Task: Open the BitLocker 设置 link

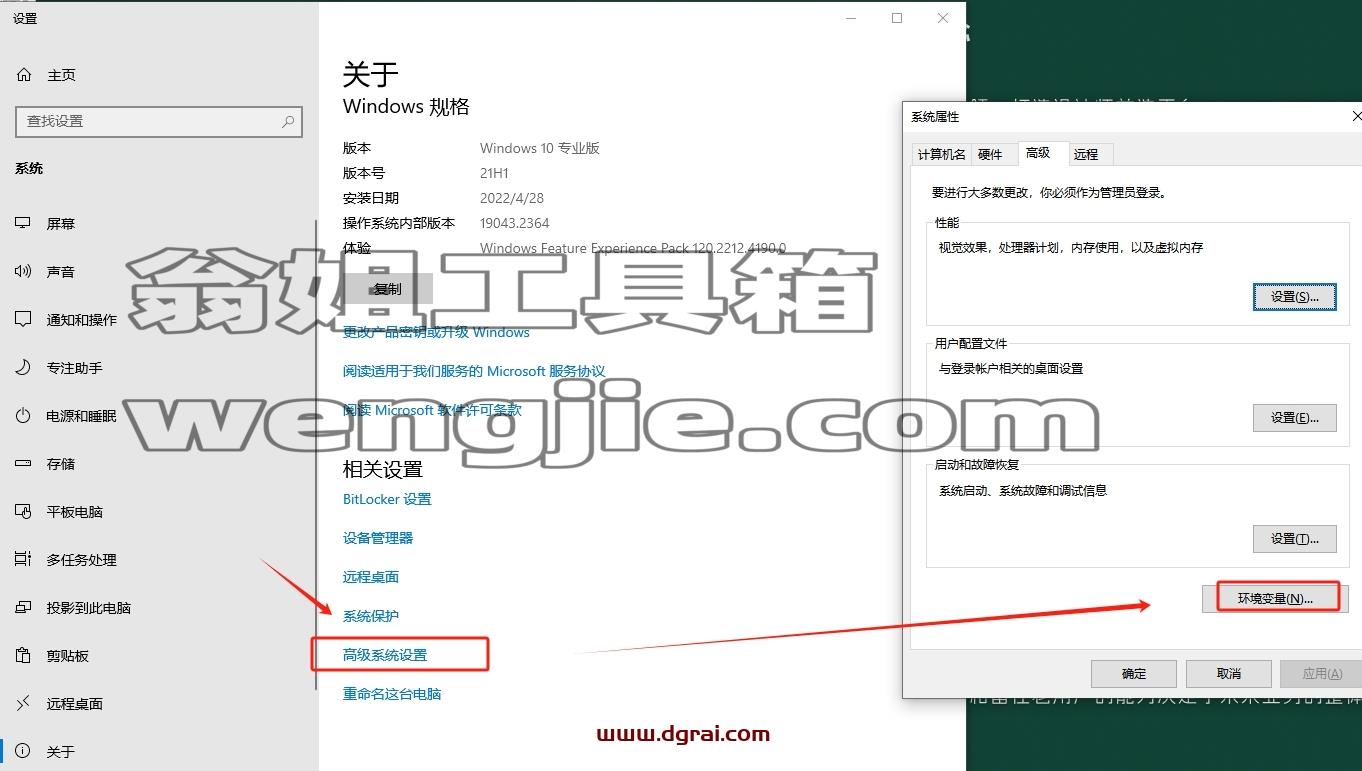Action: pyautogui.click(x=387, y=499)
